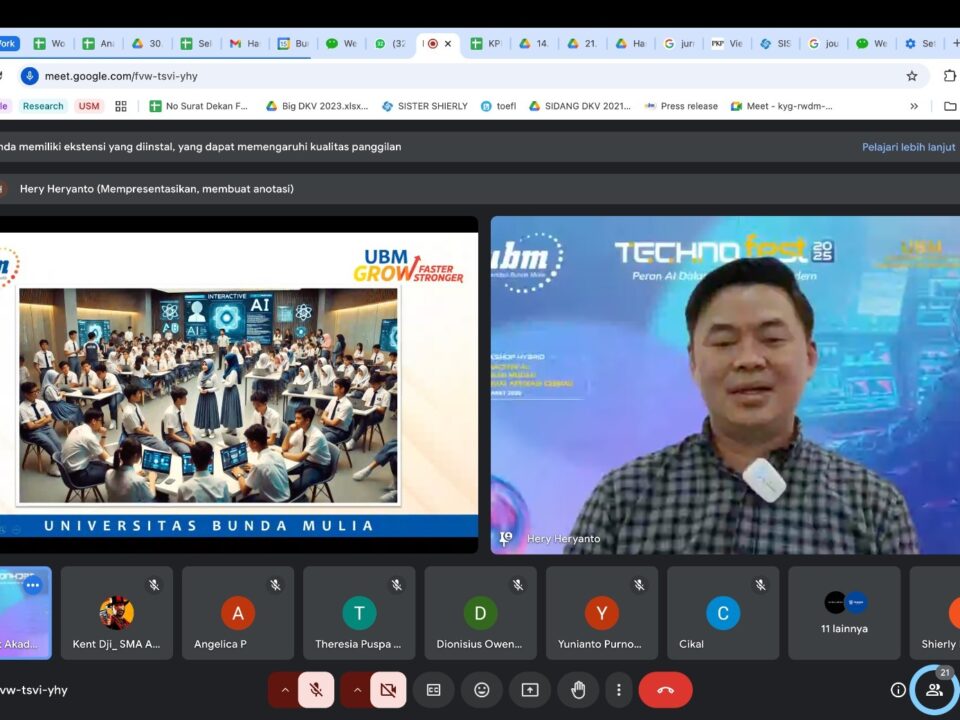
Task: Open tab groups grid icon in bookmarks bar
Action: [x=121, y=106]
